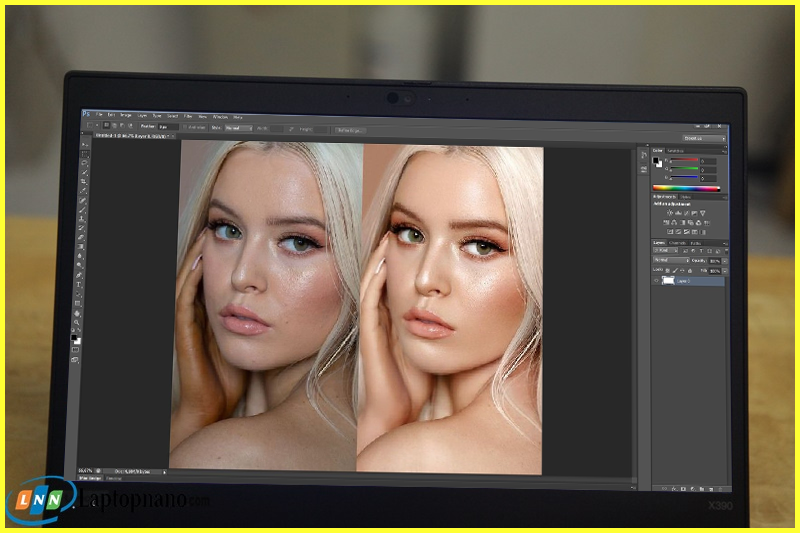The height and width of the screenshot is (533, 800).
Task: Click the Refine Edge button
Action: pos(349,130)
